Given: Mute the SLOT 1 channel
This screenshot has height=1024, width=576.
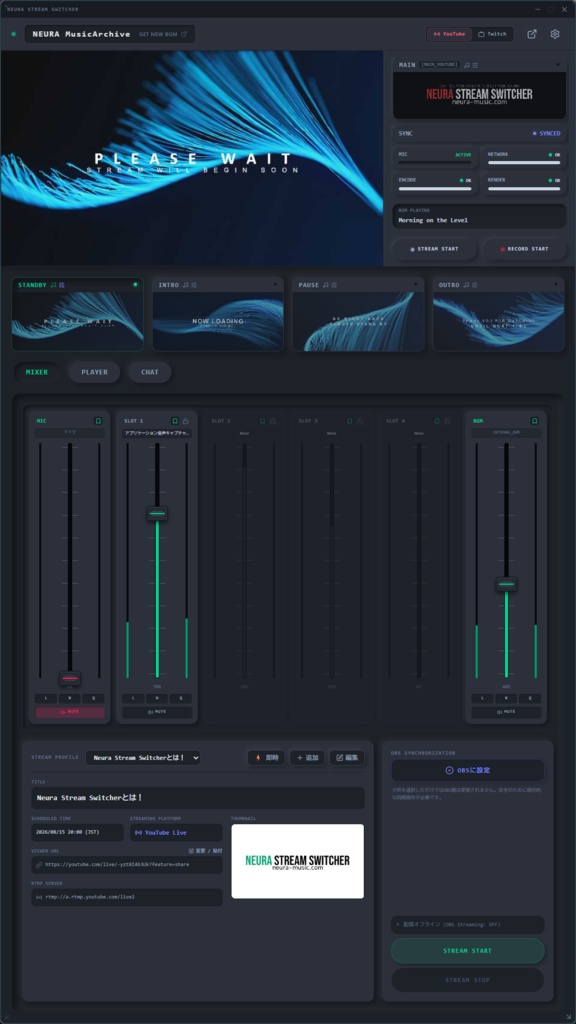Looking at the screenshot, I should [157, 712].
